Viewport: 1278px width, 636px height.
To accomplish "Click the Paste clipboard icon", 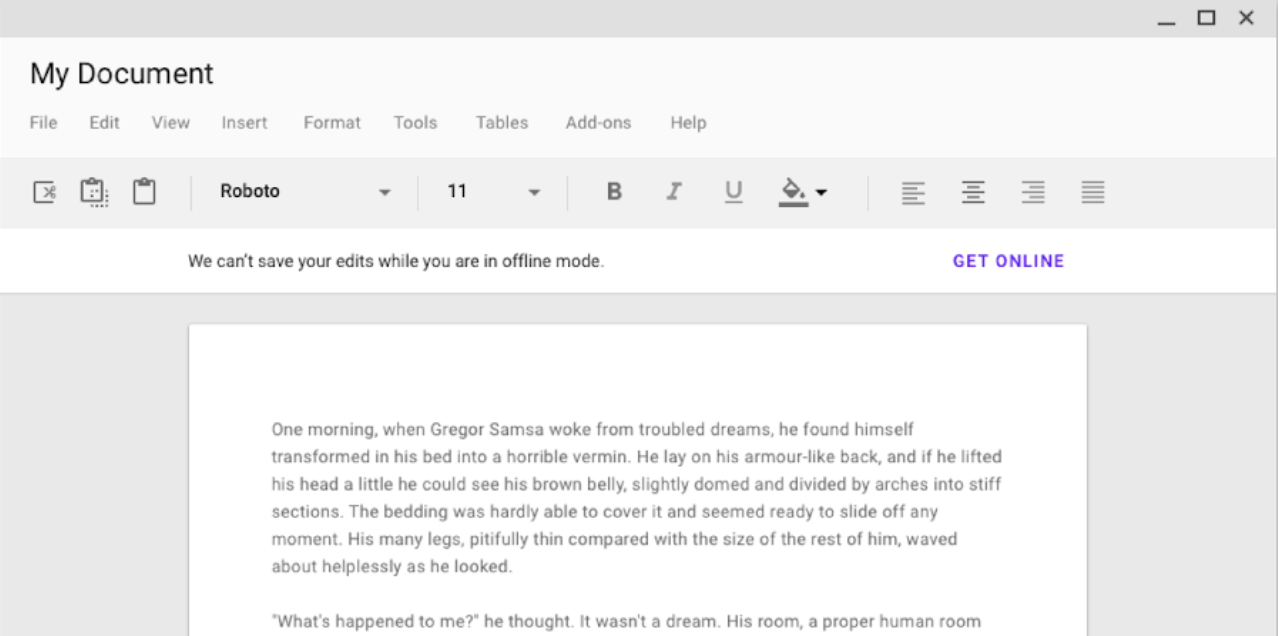I will point(144,191).
